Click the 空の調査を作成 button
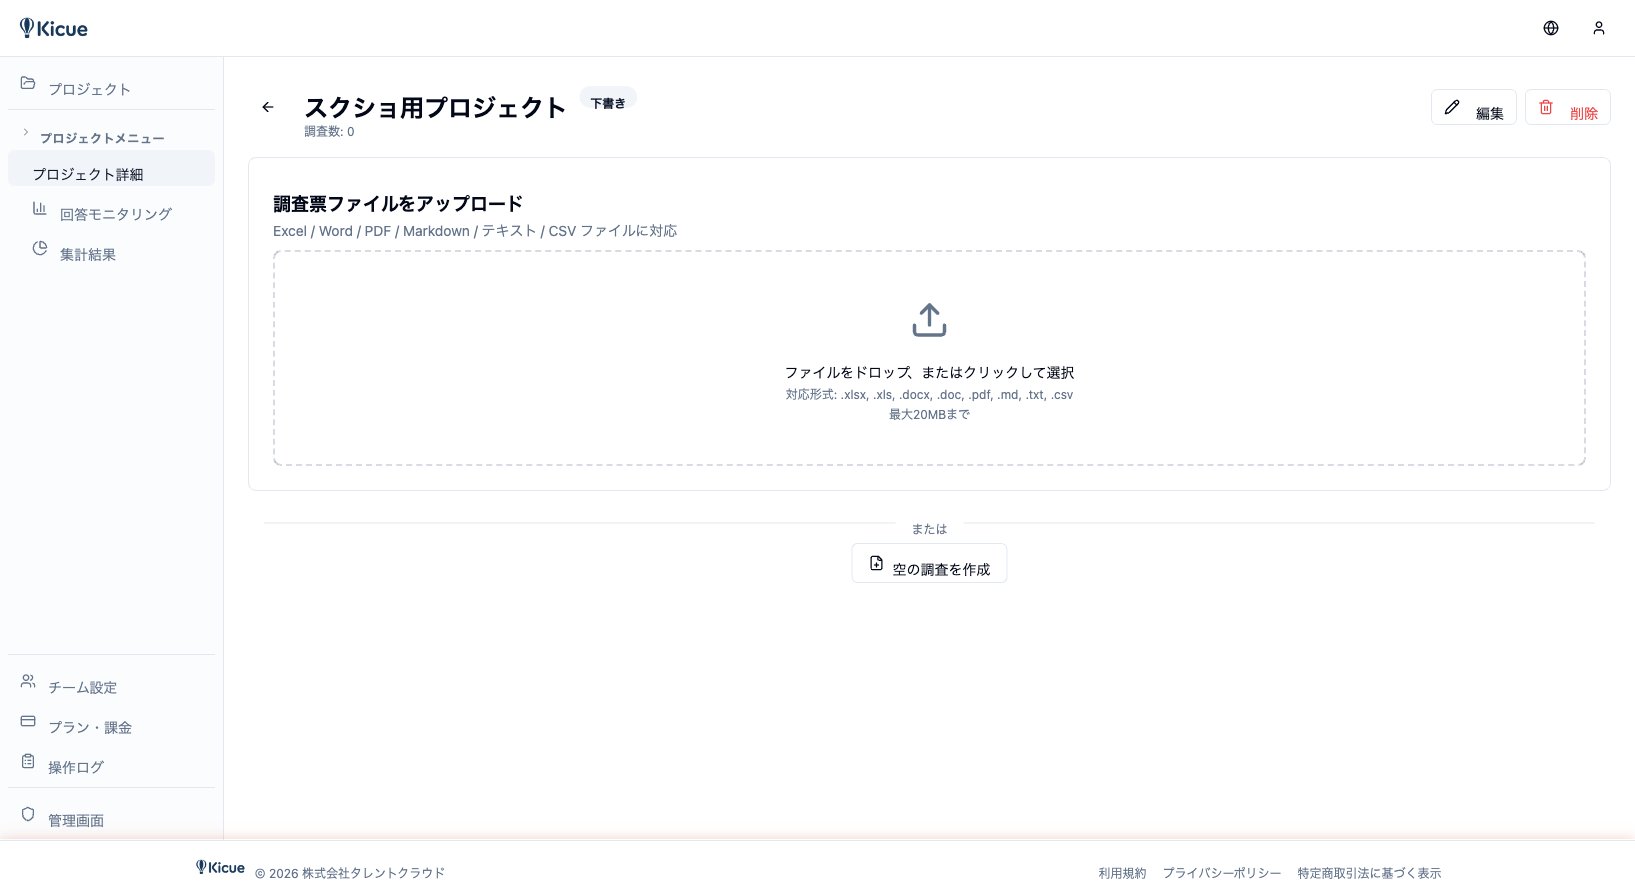This screenshot has width=1635, height=893. (x=929, y=564)
